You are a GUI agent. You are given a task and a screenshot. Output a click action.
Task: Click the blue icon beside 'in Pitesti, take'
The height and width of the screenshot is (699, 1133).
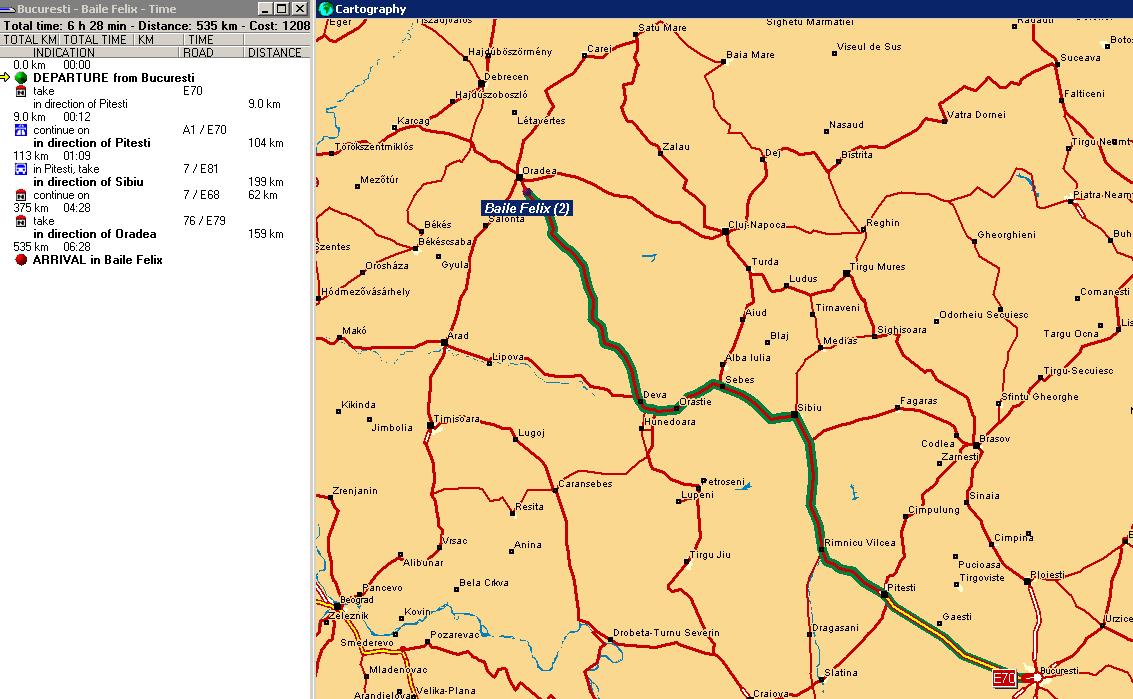21,169
